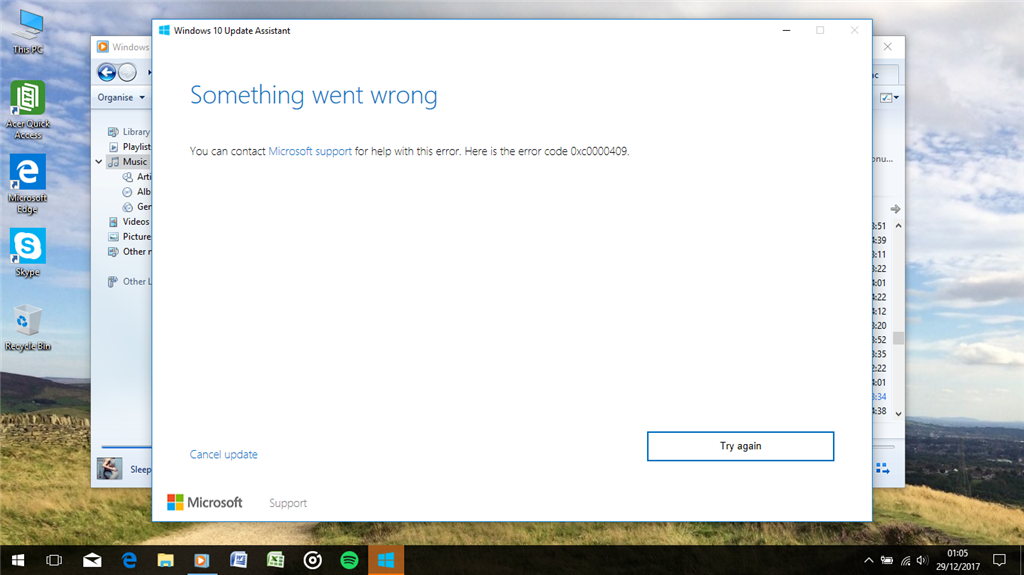The height and width of the screenshot is (575, 1024).
Task: Select Videos in the Media Player tree
Action: pyautogui.click(x=129, y=222)
